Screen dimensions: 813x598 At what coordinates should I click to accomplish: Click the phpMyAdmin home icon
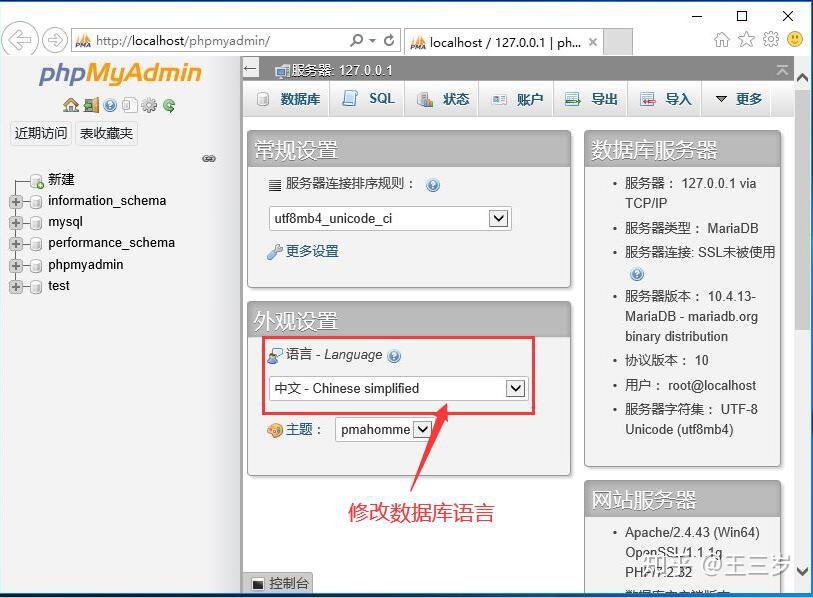pos(71,105)
